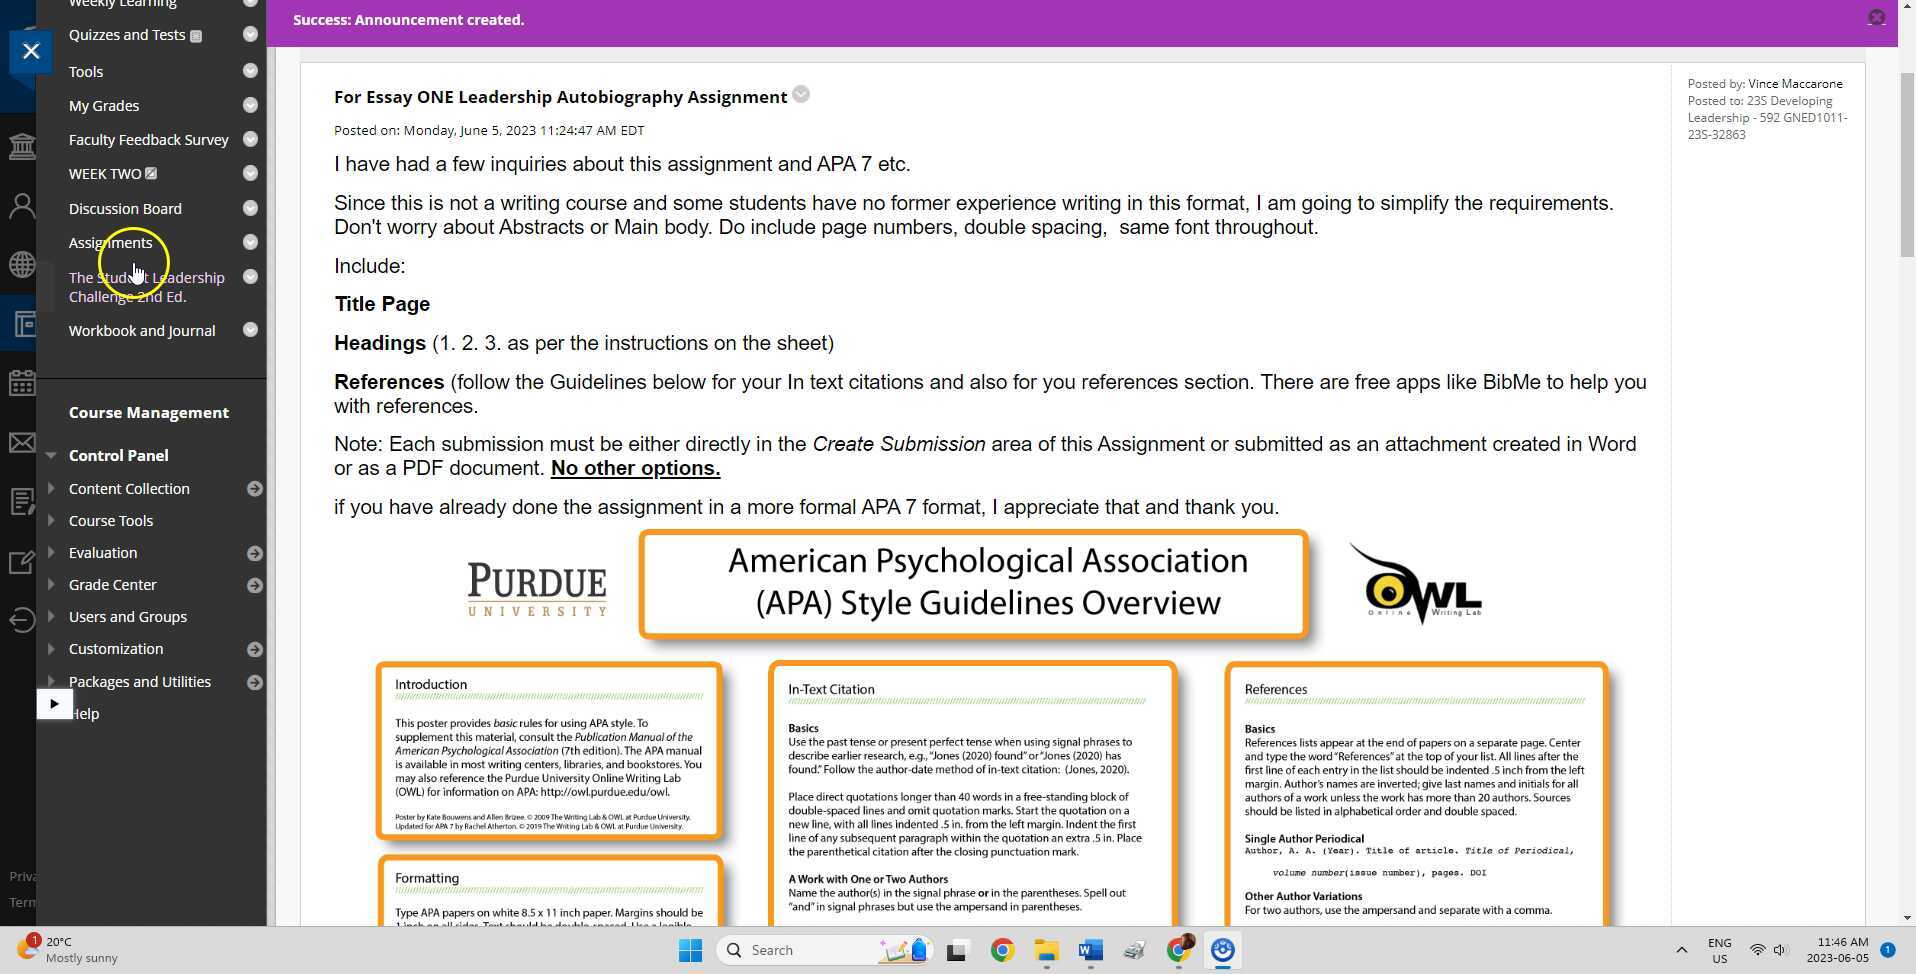Collapse the Control Panel
This screenshot has width=1916, height=974.
point(51,455)
